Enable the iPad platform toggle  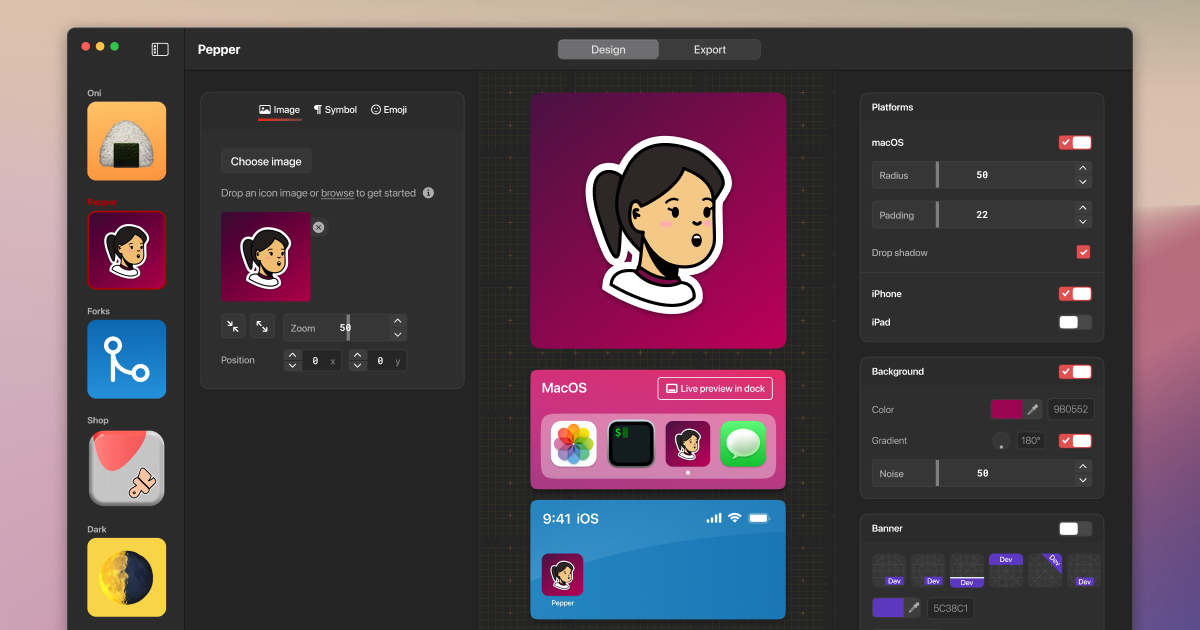[1074, 322]
